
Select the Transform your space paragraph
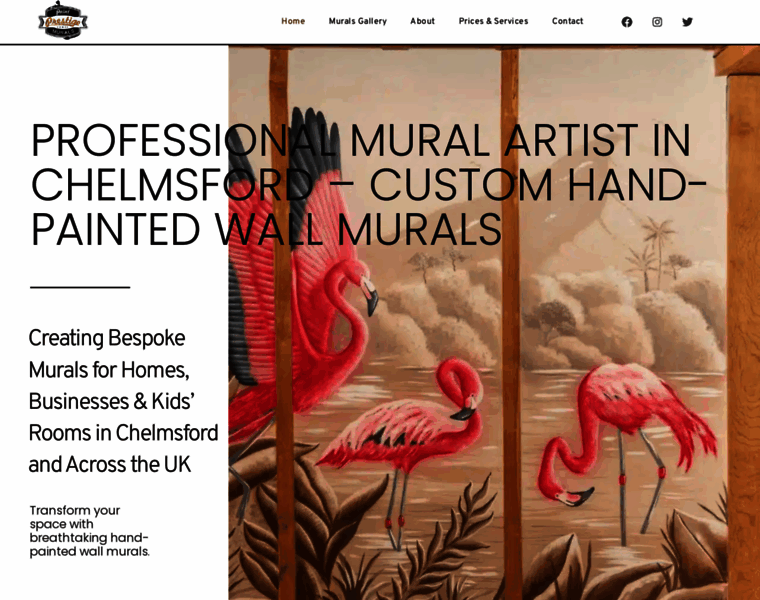click(x=90, y=531)
